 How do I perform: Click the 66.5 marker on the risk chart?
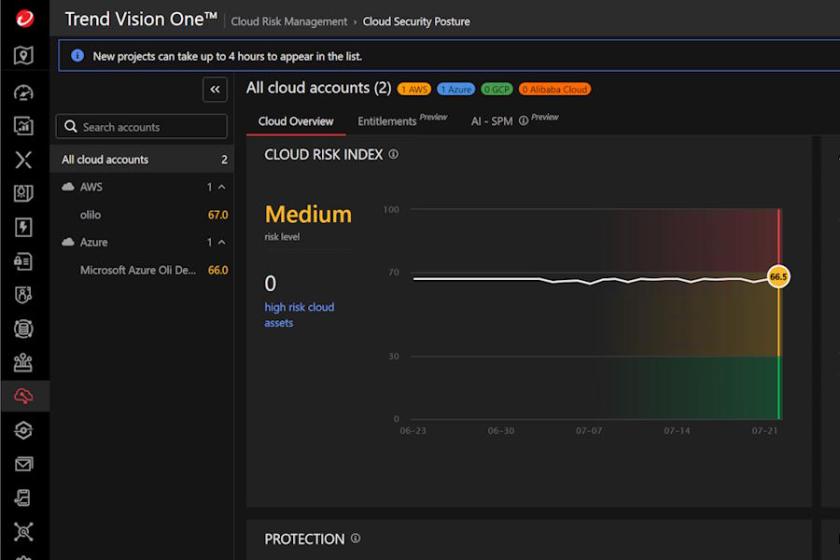tap(778, 277)
